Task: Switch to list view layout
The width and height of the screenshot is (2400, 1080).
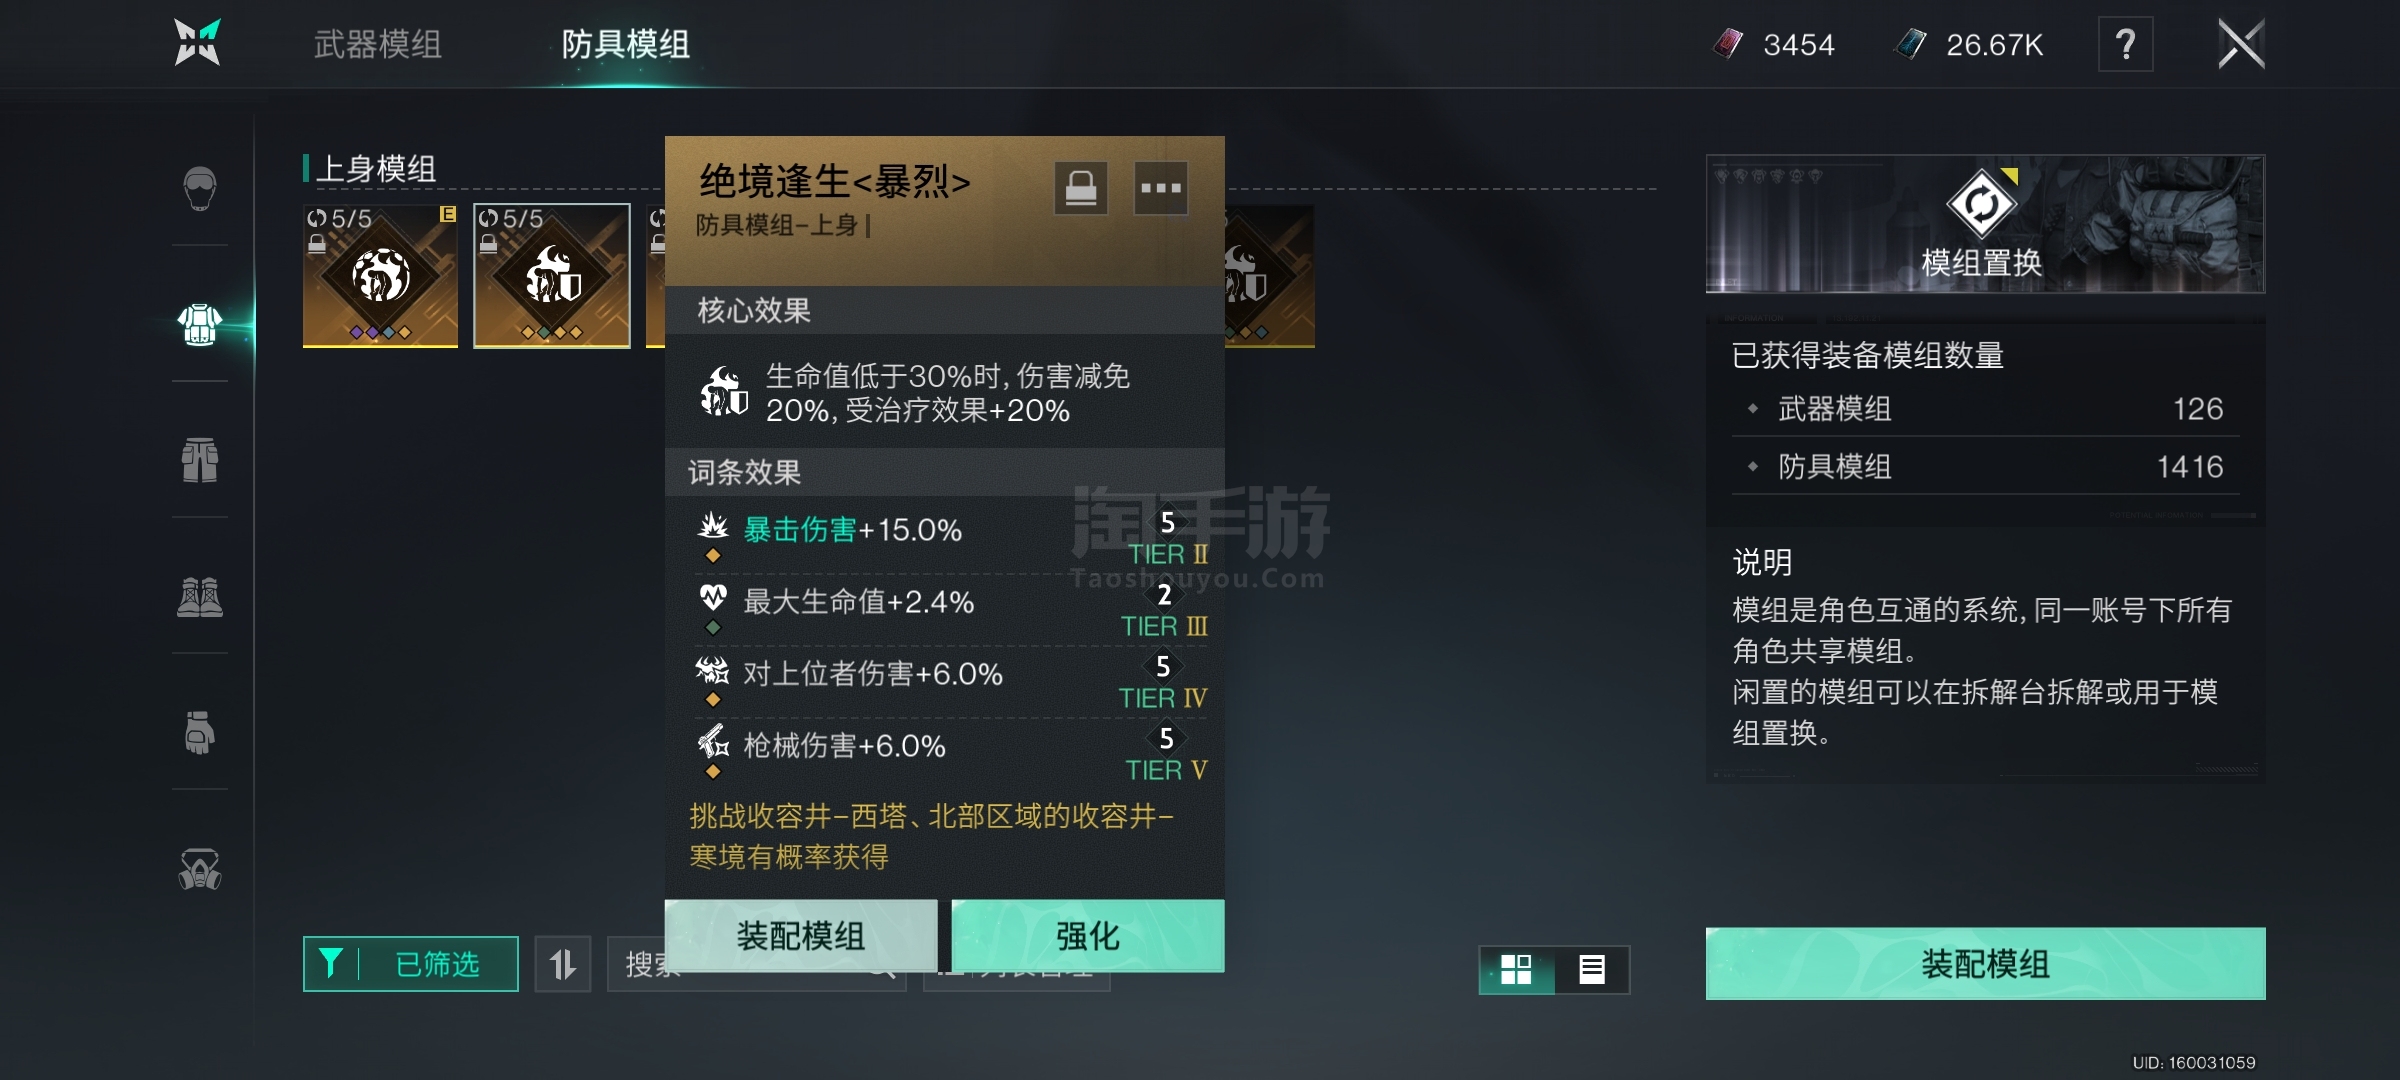Action: tap(1592, 969)
